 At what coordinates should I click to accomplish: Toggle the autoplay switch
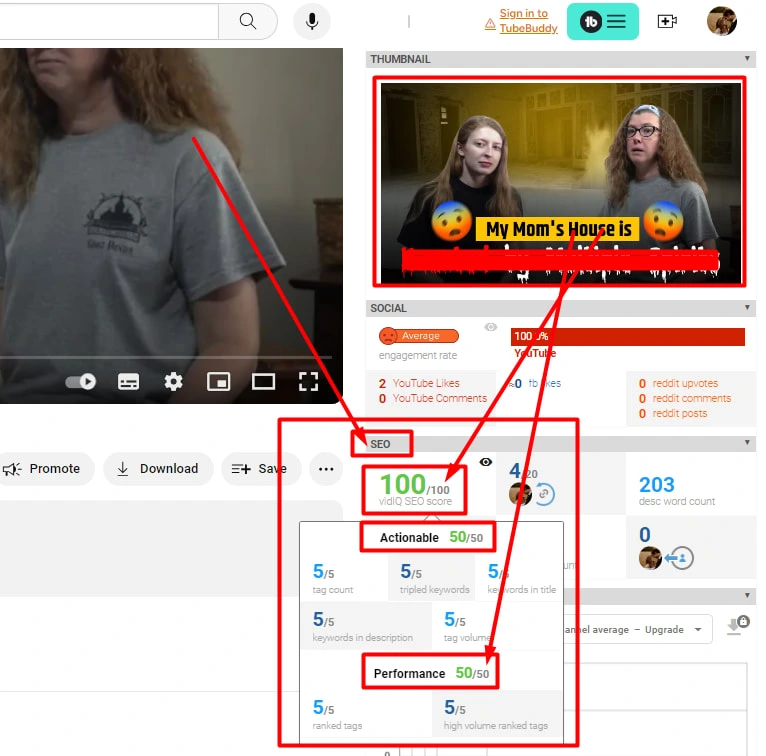click(81, 381)
